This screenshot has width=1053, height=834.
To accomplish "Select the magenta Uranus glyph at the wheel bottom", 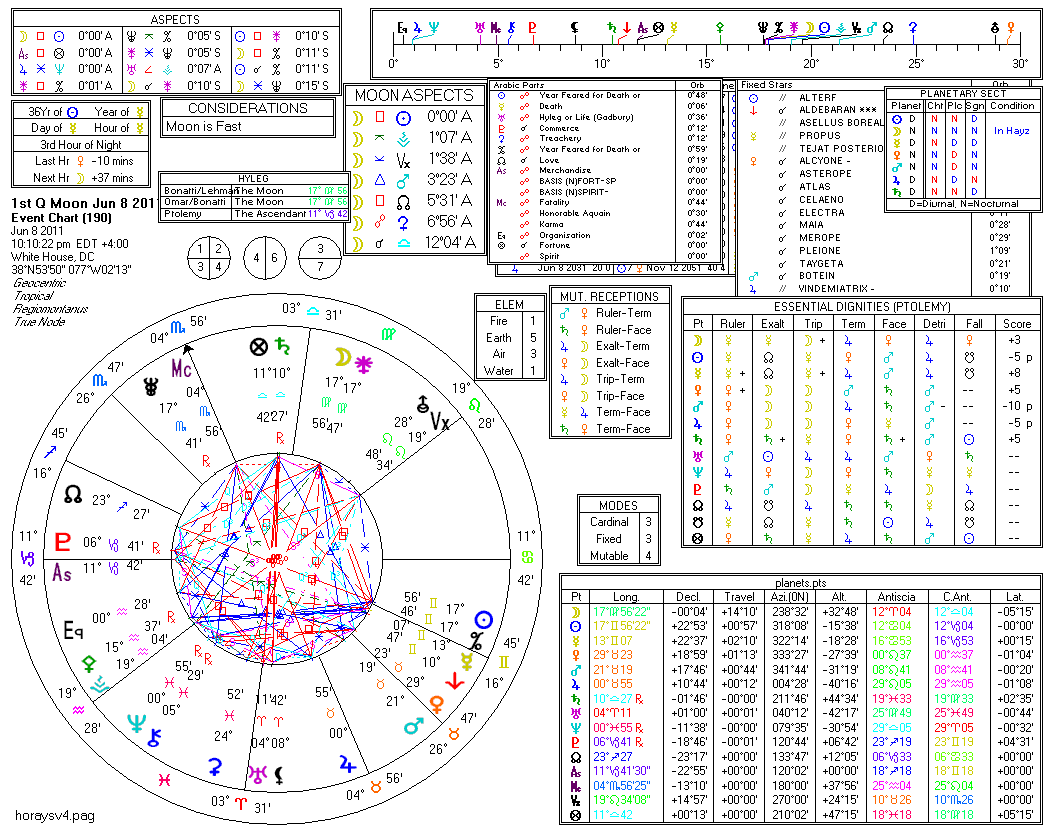I will 258,774.
